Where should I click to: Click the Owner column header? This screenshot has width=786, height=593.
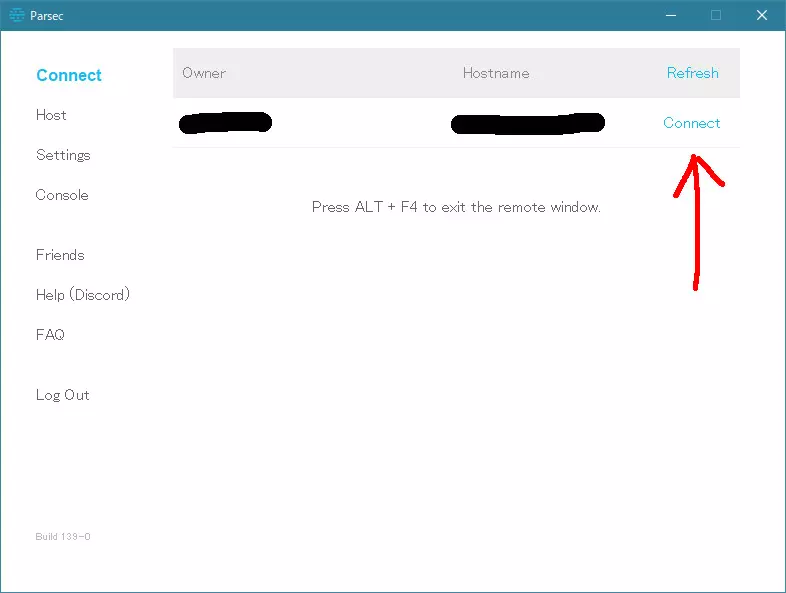pyautogui.click(x=204, y=73)
